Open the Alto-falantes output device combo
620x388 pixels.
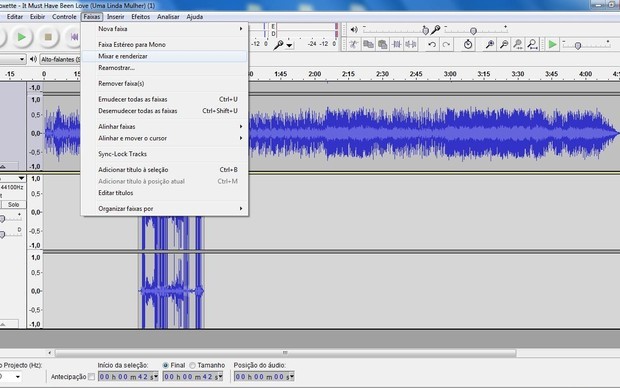60,59
